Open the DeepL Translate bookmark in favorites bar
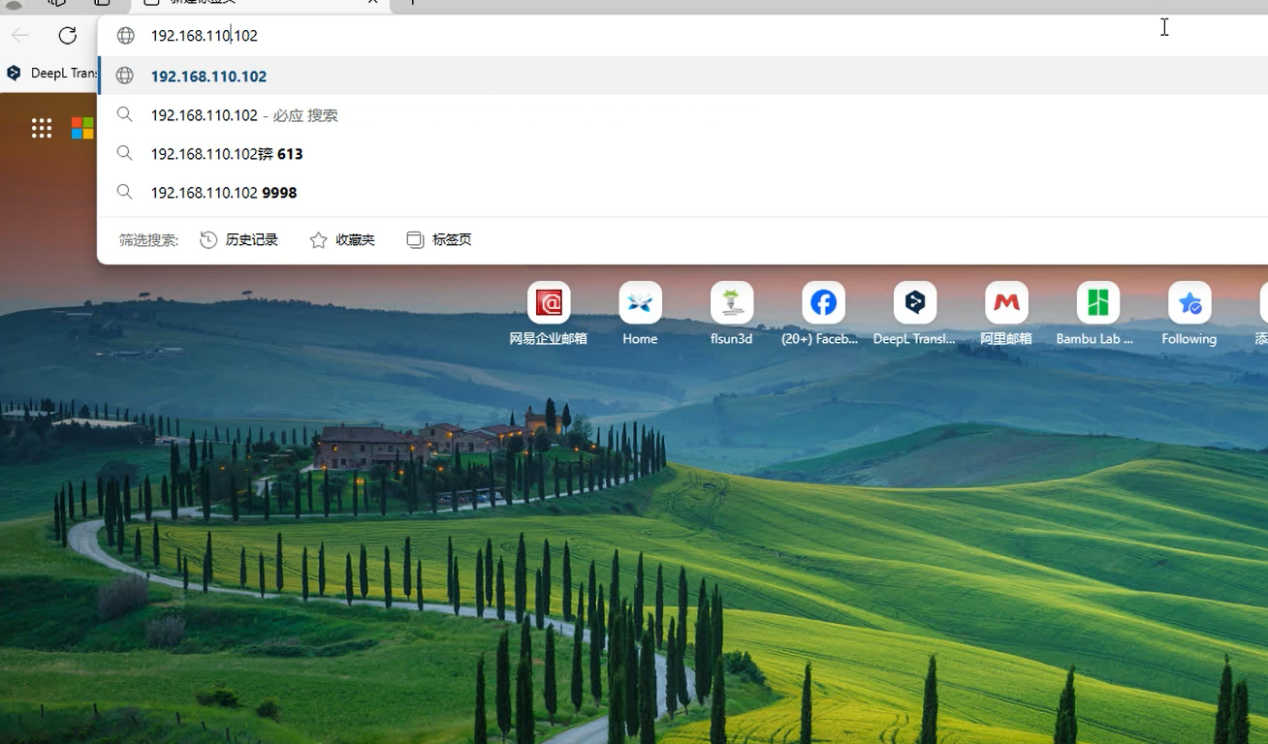This screenshot has height=744, width=1268. click(52, 73)
